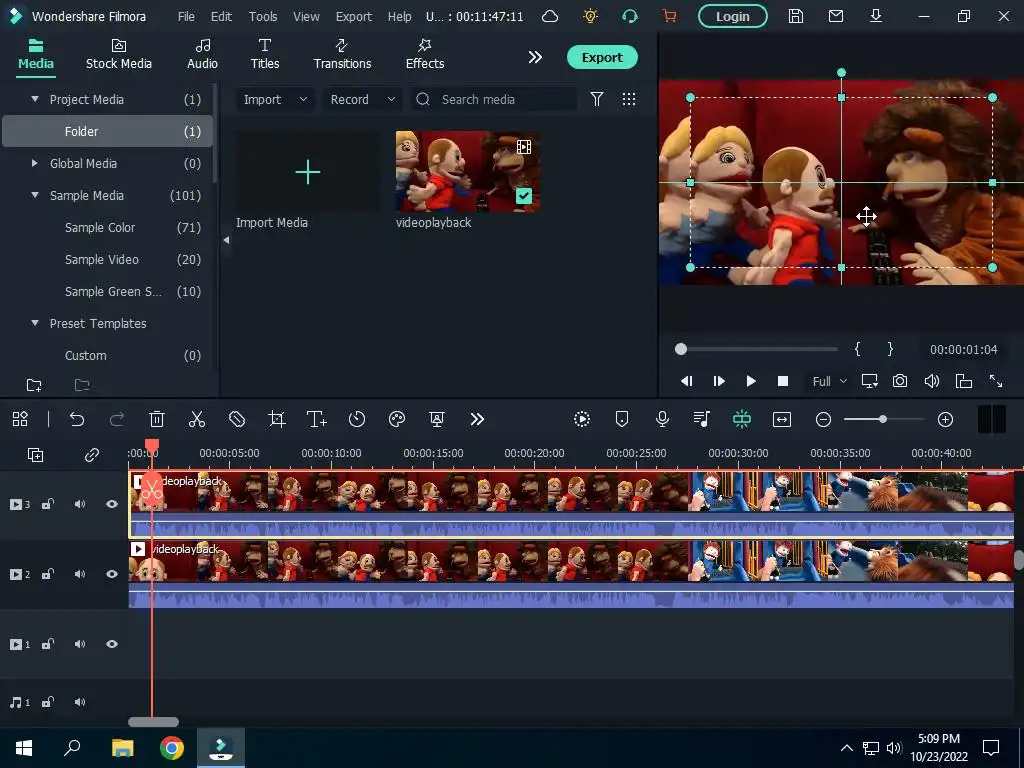Screen dimensions: 1024x768
Task: Zoom out timeline with minus icon
Action: point(824,419)
